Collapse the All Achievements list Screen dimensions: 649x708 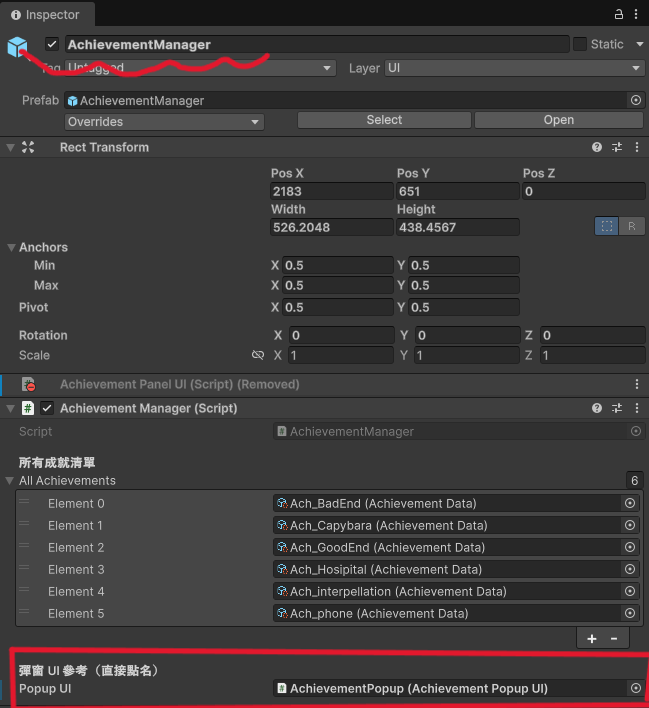tap(9, 480)
